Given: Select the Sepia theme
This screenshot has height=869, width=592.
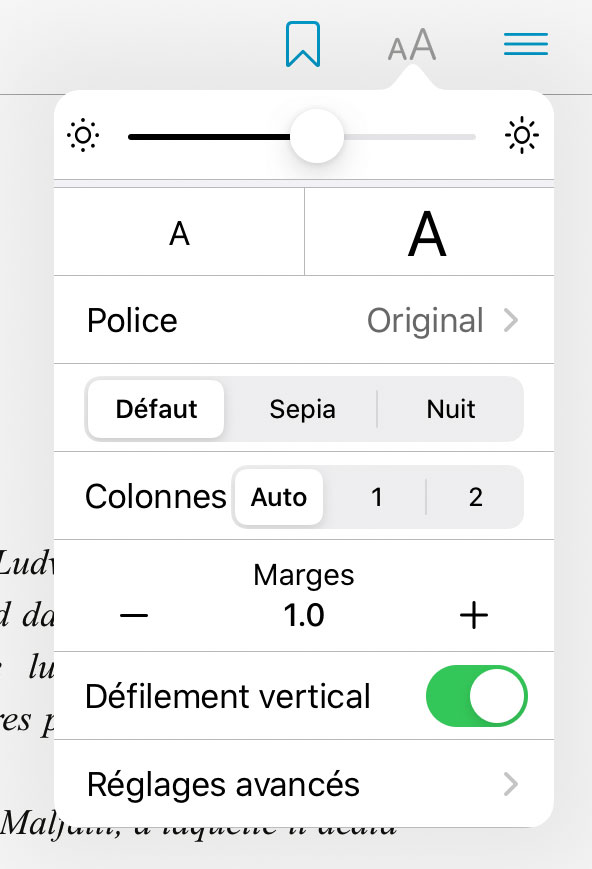Looking at the screenshot, I should (302, 409).
